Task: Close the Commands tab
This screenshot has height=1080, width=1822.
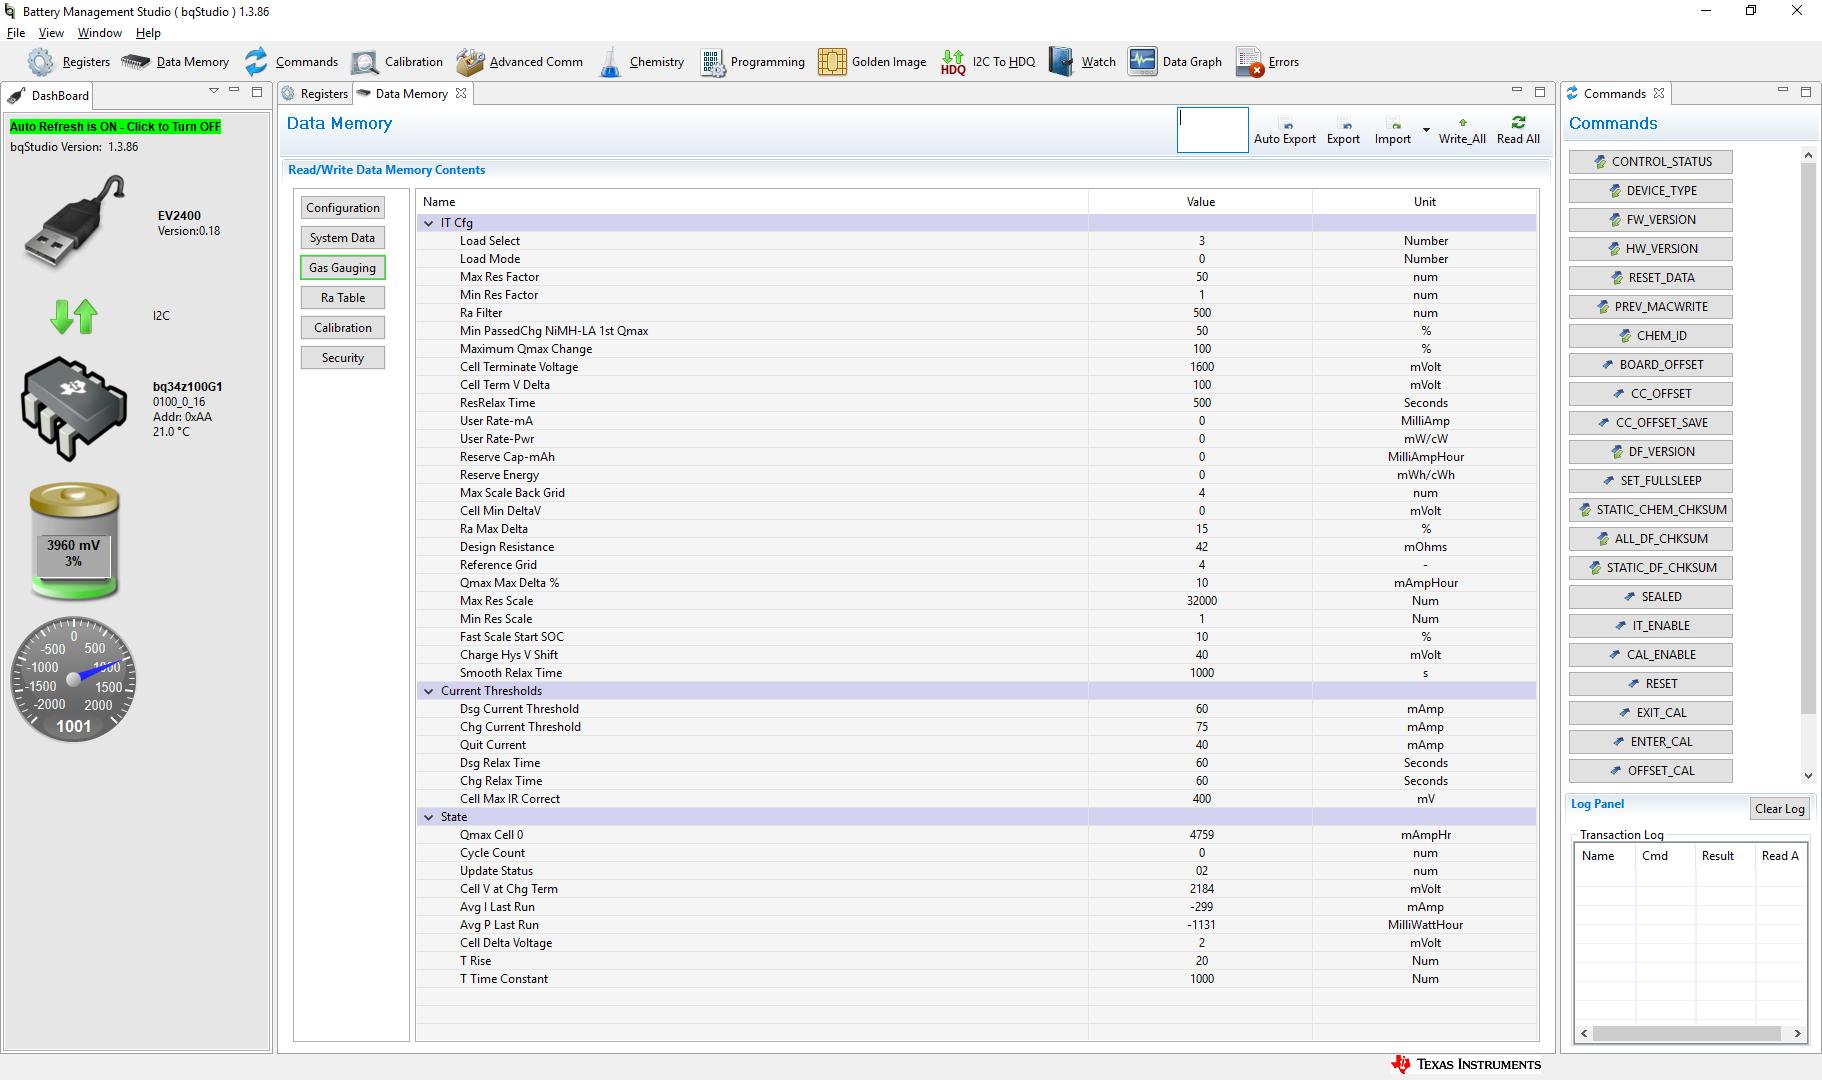Action: coord(1659,93)
